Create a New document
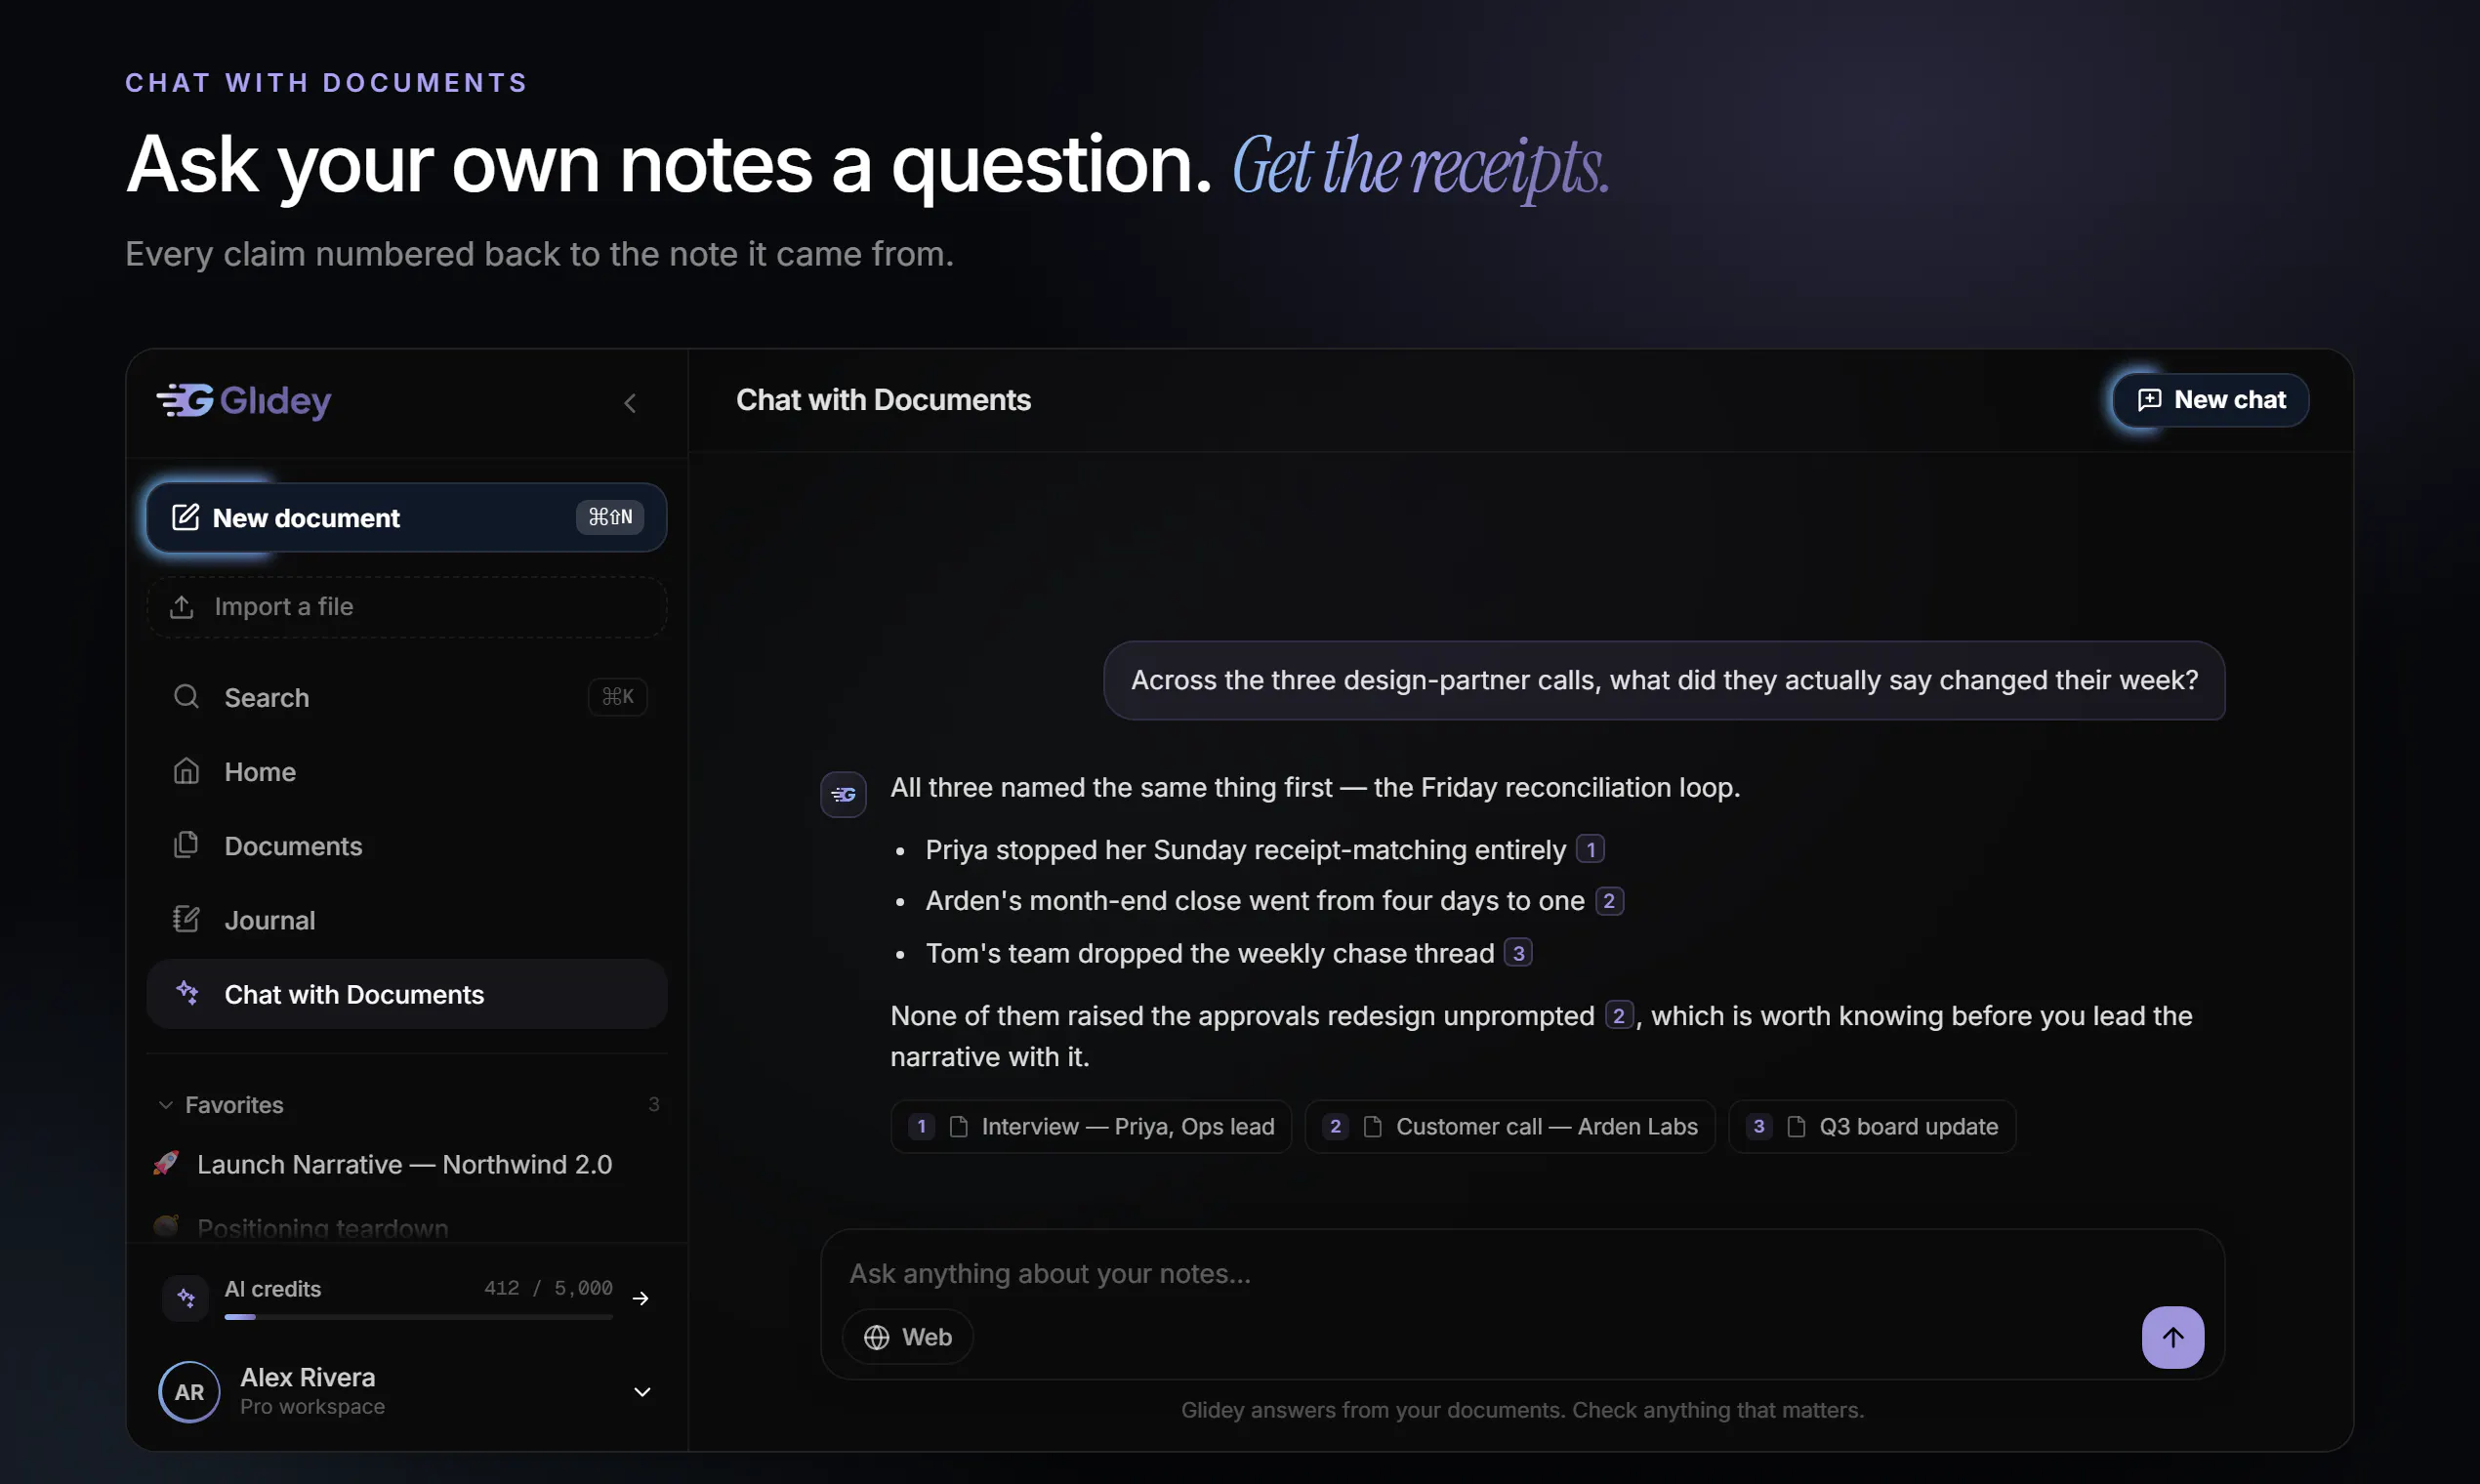This screenshot has height=1484, width=2480. click(x=406, y=518)
